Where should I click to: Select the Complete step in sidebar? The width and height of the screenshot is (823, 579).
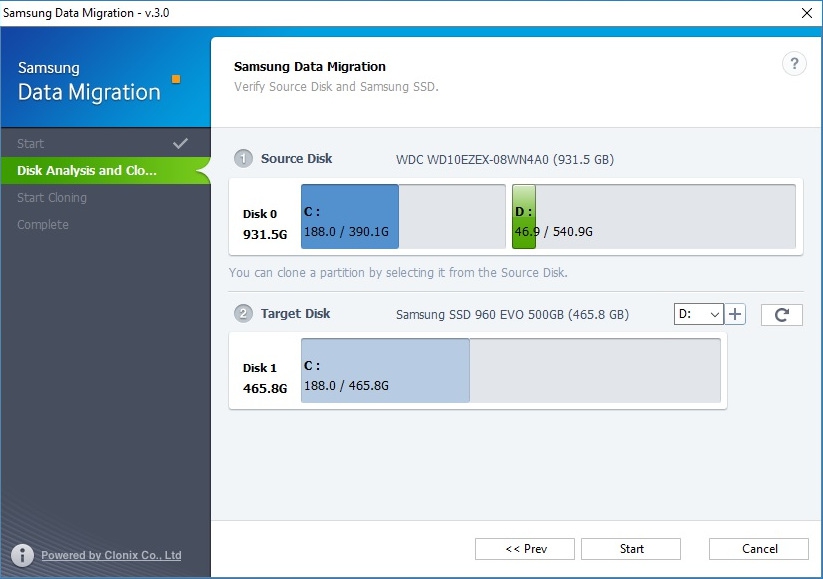105,225
